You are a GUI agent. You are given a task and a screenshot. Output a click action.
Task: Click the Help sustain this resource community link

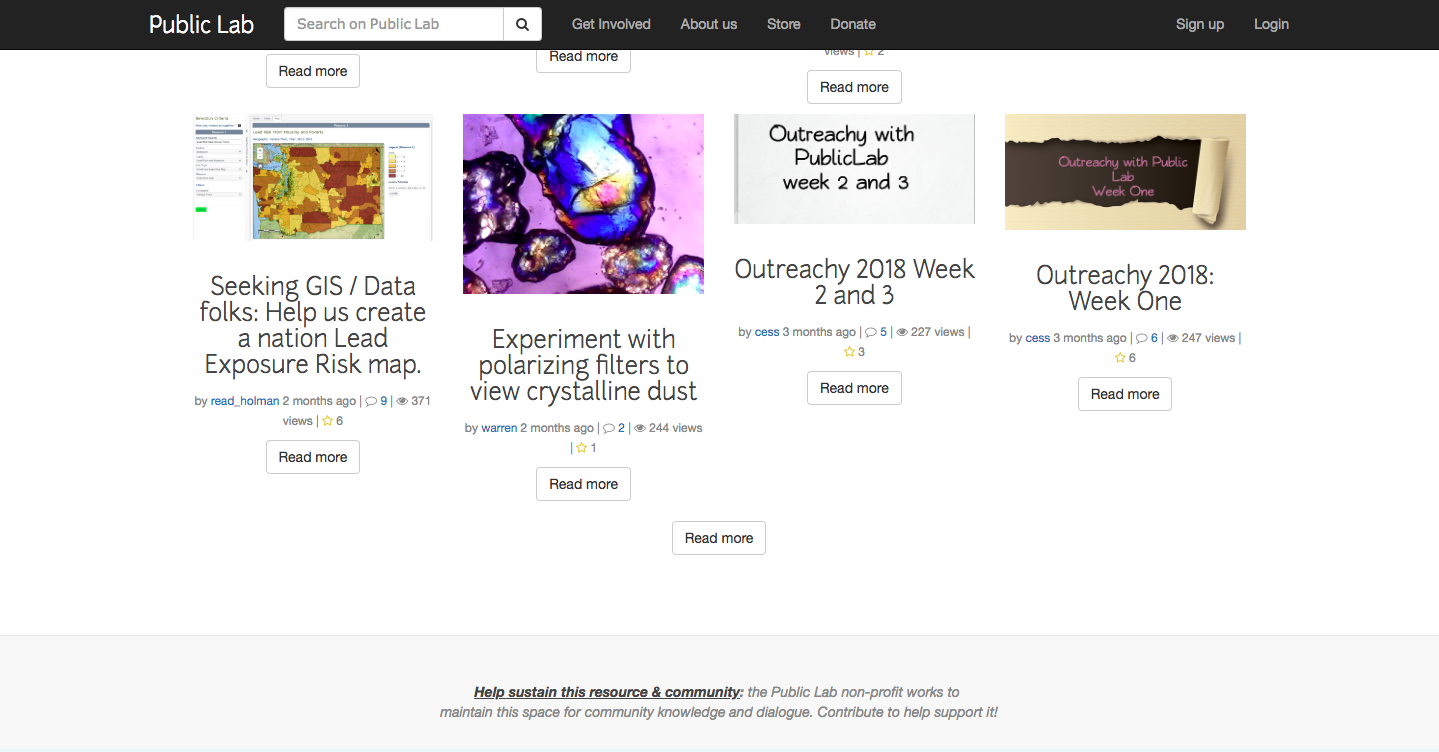[607, 691]
